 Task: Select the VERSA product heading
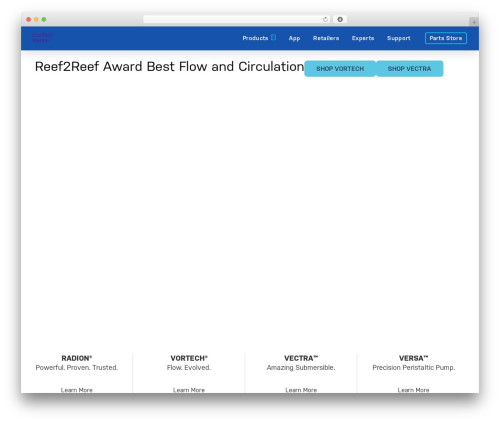[x=413, y=358]
